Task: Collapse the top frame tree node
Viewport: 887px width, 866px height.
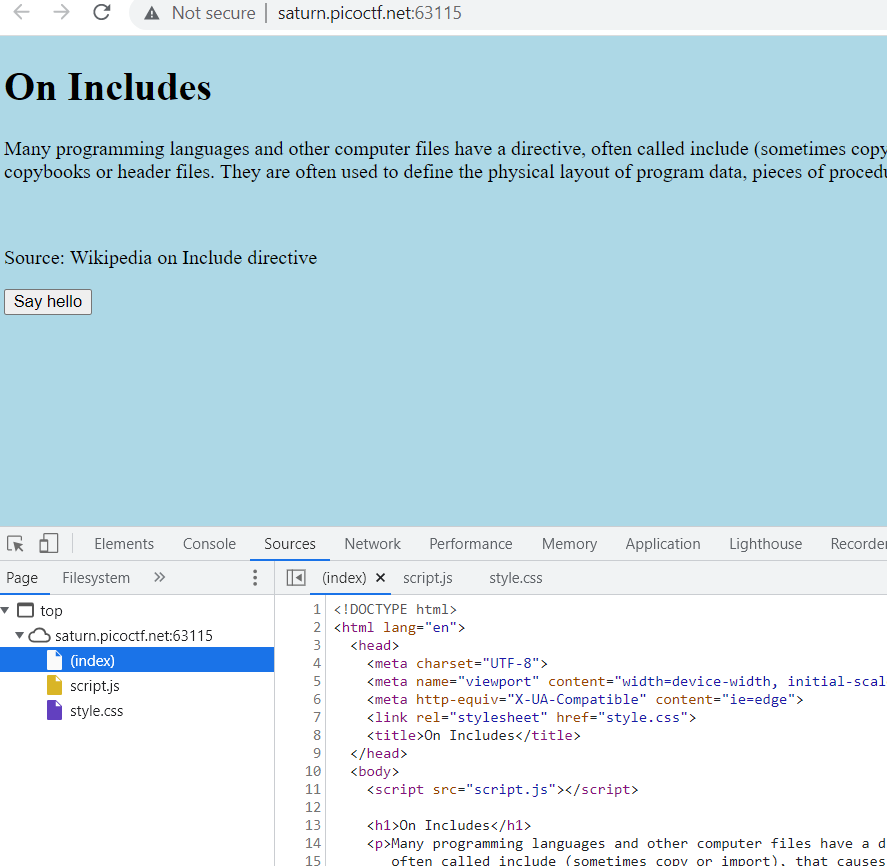Action: tap(6, 610)
